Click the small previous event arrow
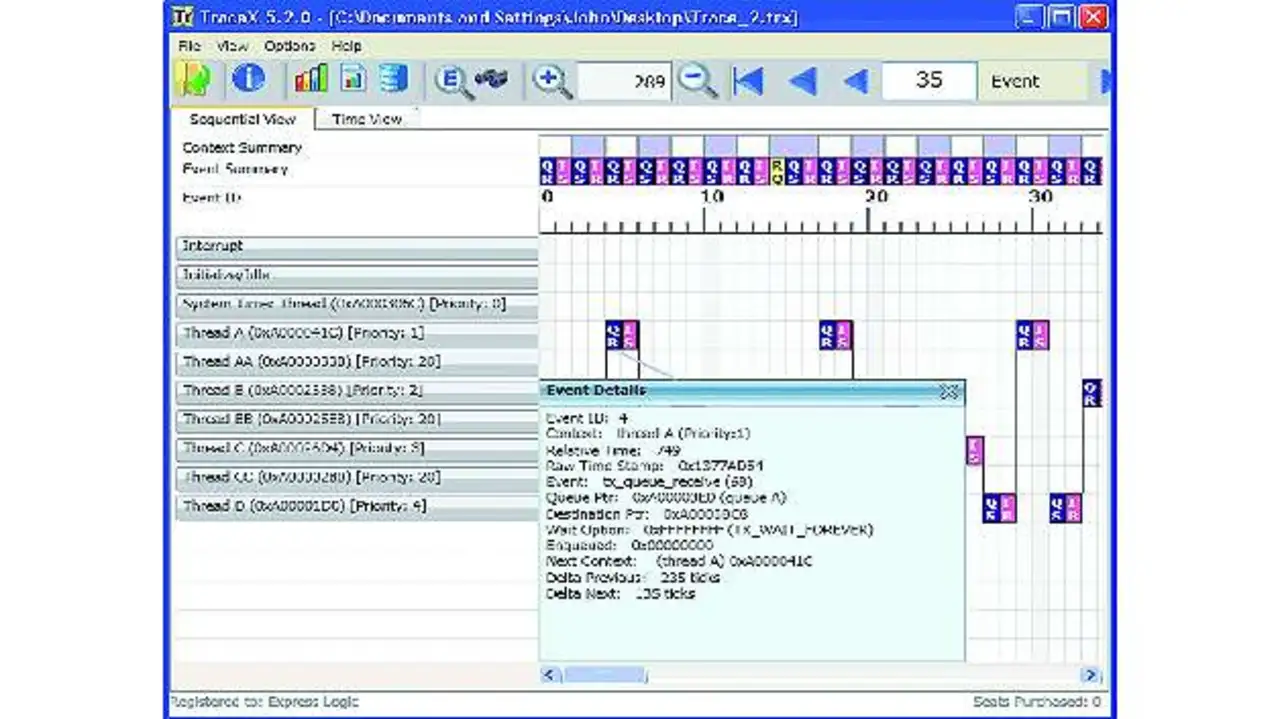Image resolution: width=1280 pixels, height=719 pixels. point(855,81)
